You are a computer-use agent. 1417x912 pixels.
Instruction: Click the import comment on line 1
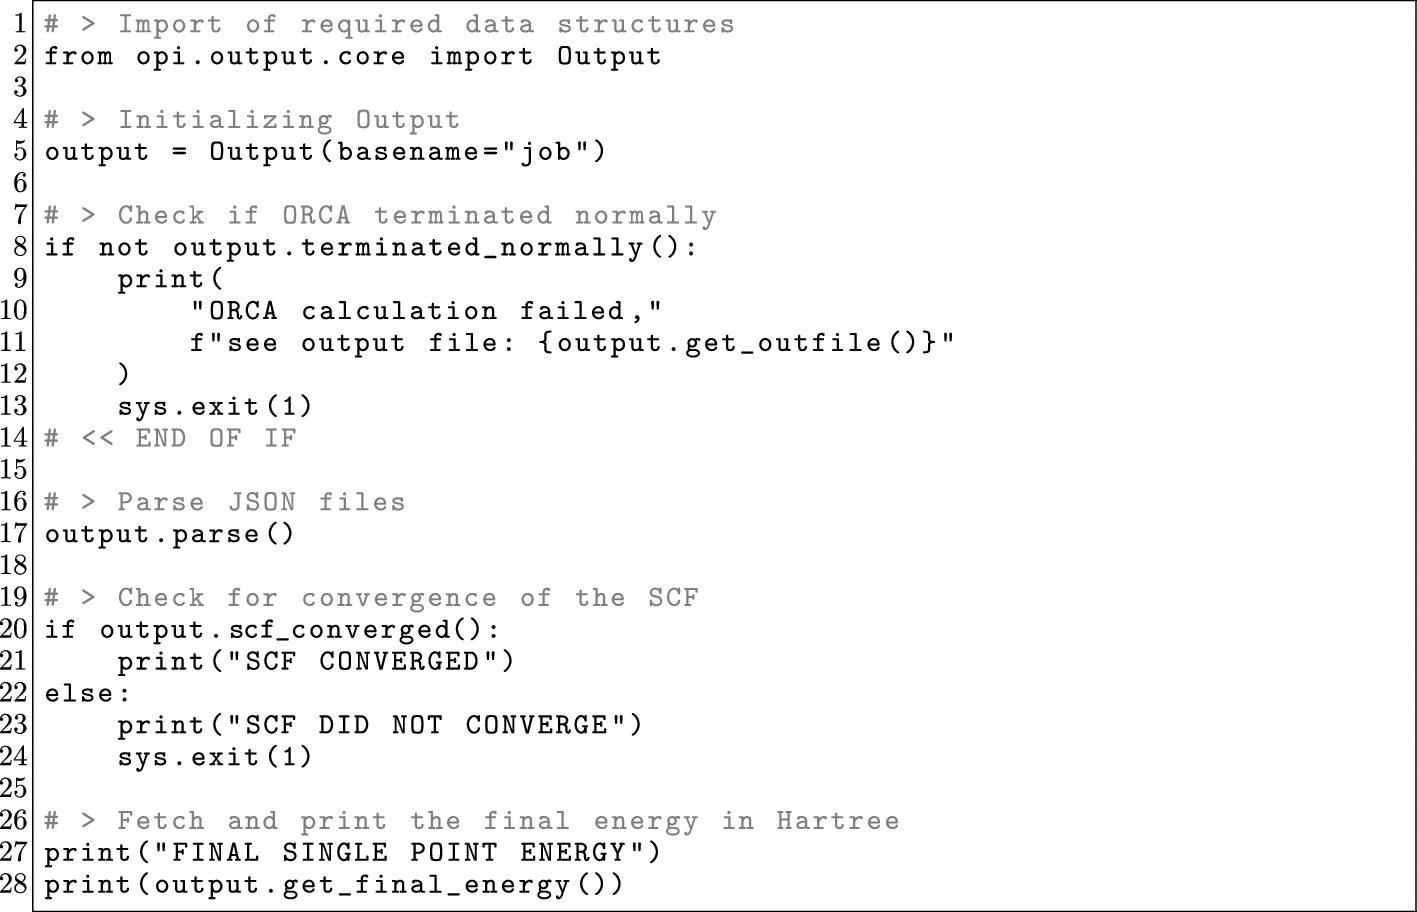click(389, 24)
